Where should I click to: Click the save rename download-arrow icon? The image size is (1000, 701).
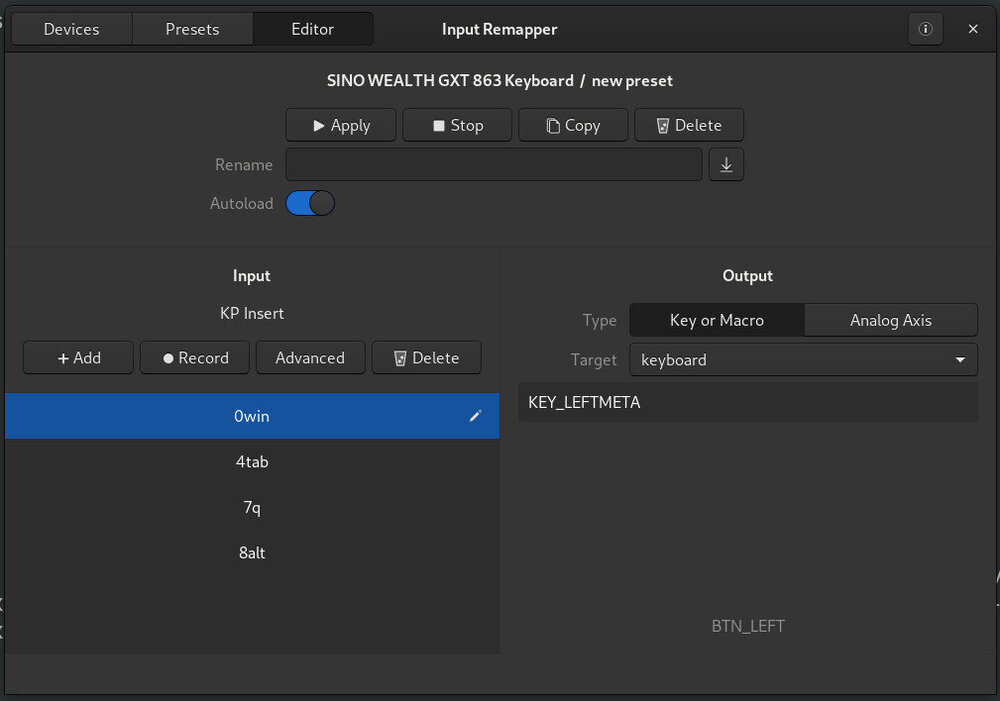(726, 165)
